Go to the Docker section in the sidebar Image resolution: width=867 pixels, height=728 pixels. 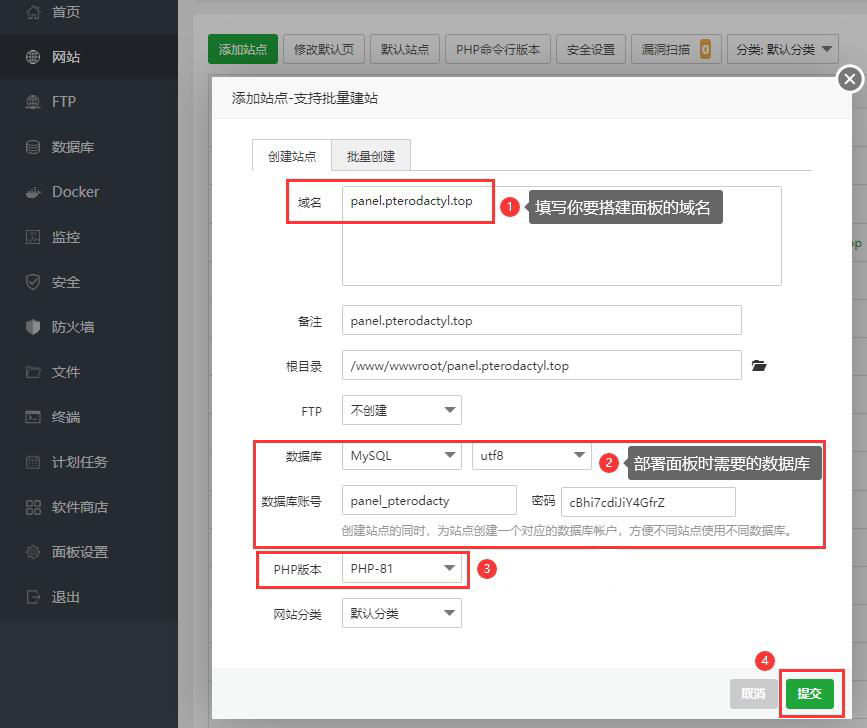pos(75,192)
